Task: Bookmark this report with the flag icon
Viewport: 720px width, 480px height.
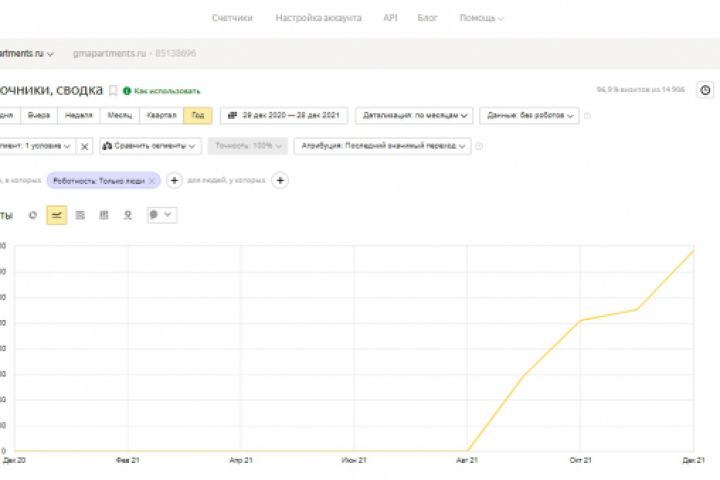Action: click(x=113, y=90)
